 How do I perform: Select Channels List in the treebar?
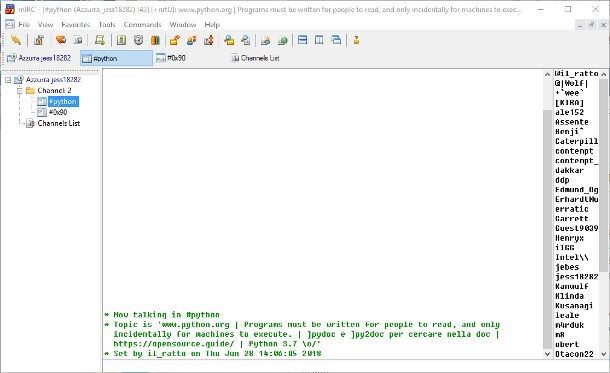[59, 123]
